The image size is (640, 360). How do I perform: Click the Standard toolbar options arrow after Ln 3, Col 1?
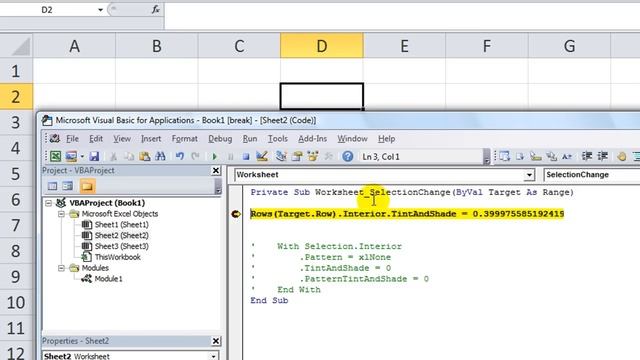pyautogui.click(x=487, y=157)
